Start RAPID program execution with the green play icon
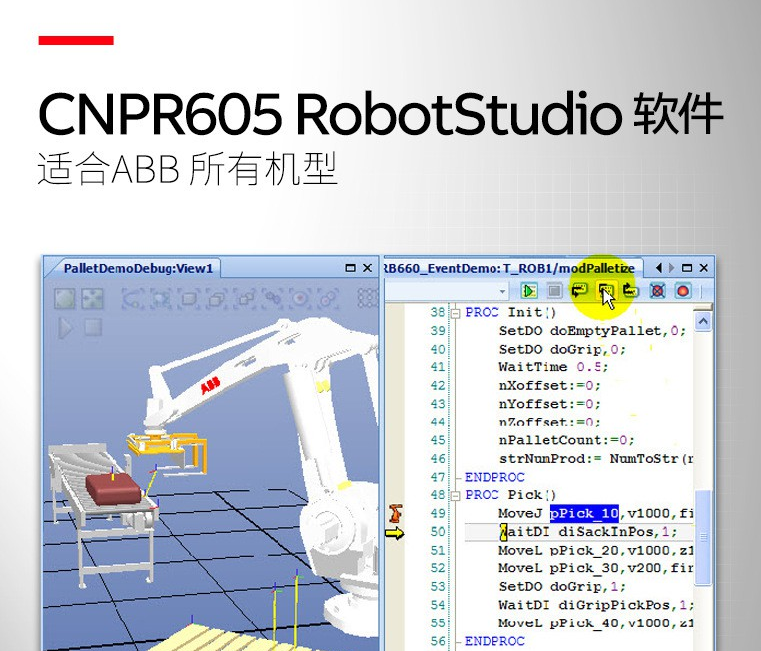Screen dimensions: 761x651 pos(529,291)
